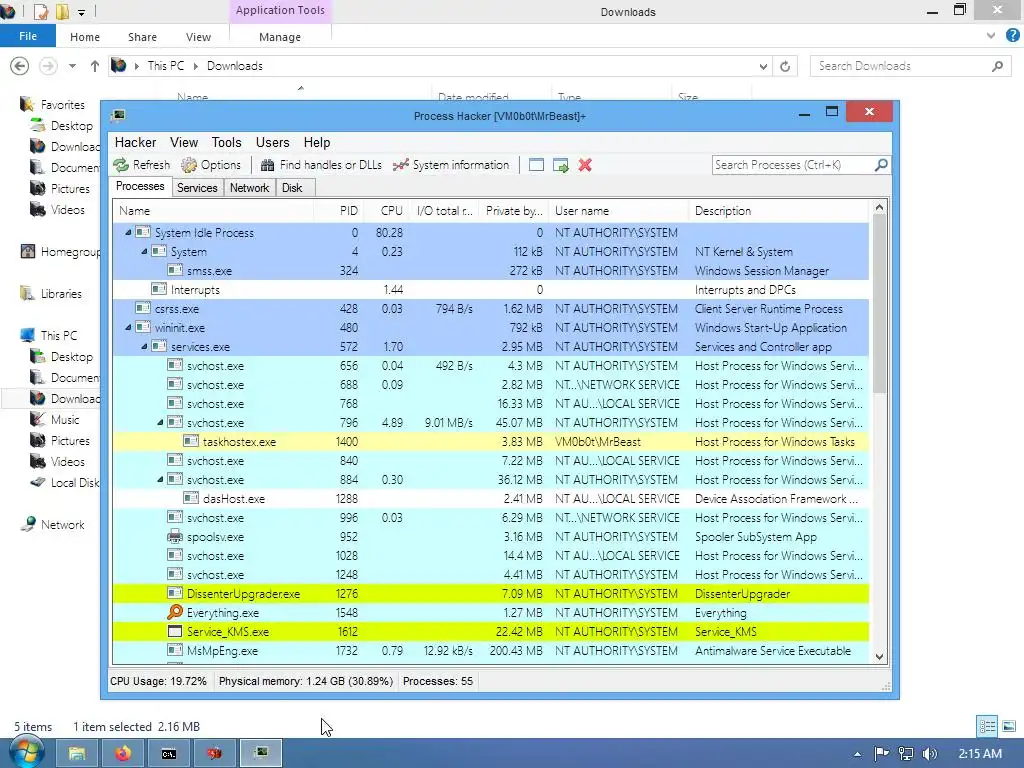The width and height of the screenshot is (1024, 768).
Task: Sort by Private bytes column header
Action: [x=513, y=211]
